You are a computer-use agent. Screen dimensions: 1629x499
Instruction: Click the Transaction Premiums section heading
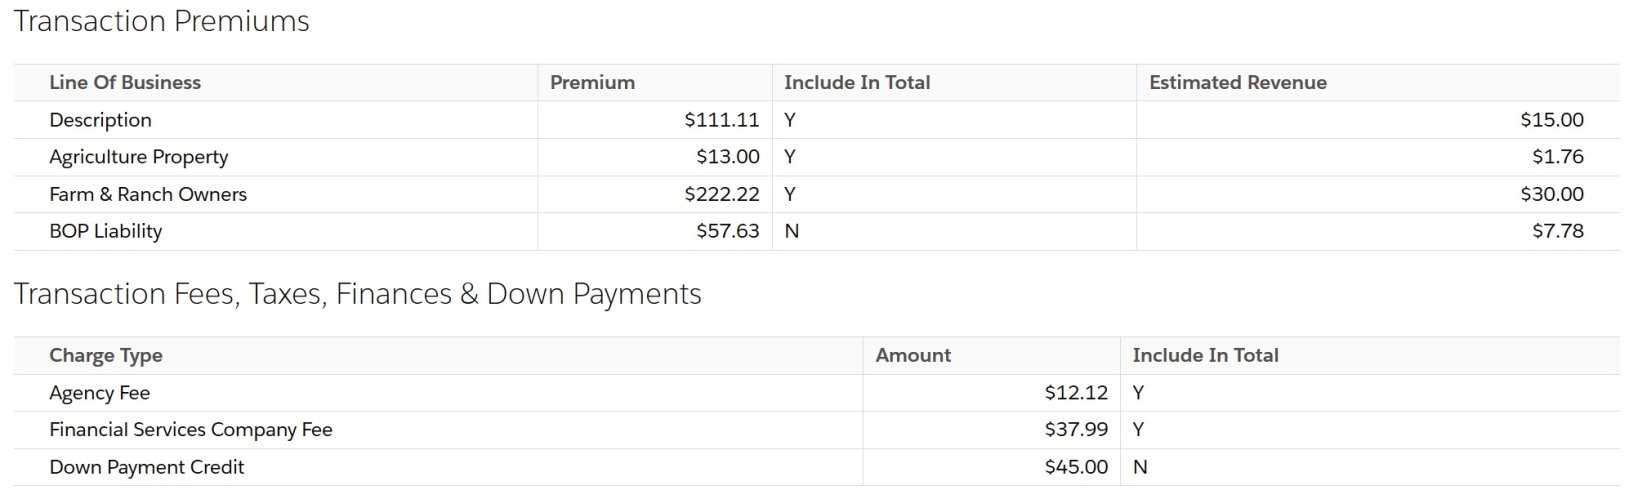coord(162,22)
